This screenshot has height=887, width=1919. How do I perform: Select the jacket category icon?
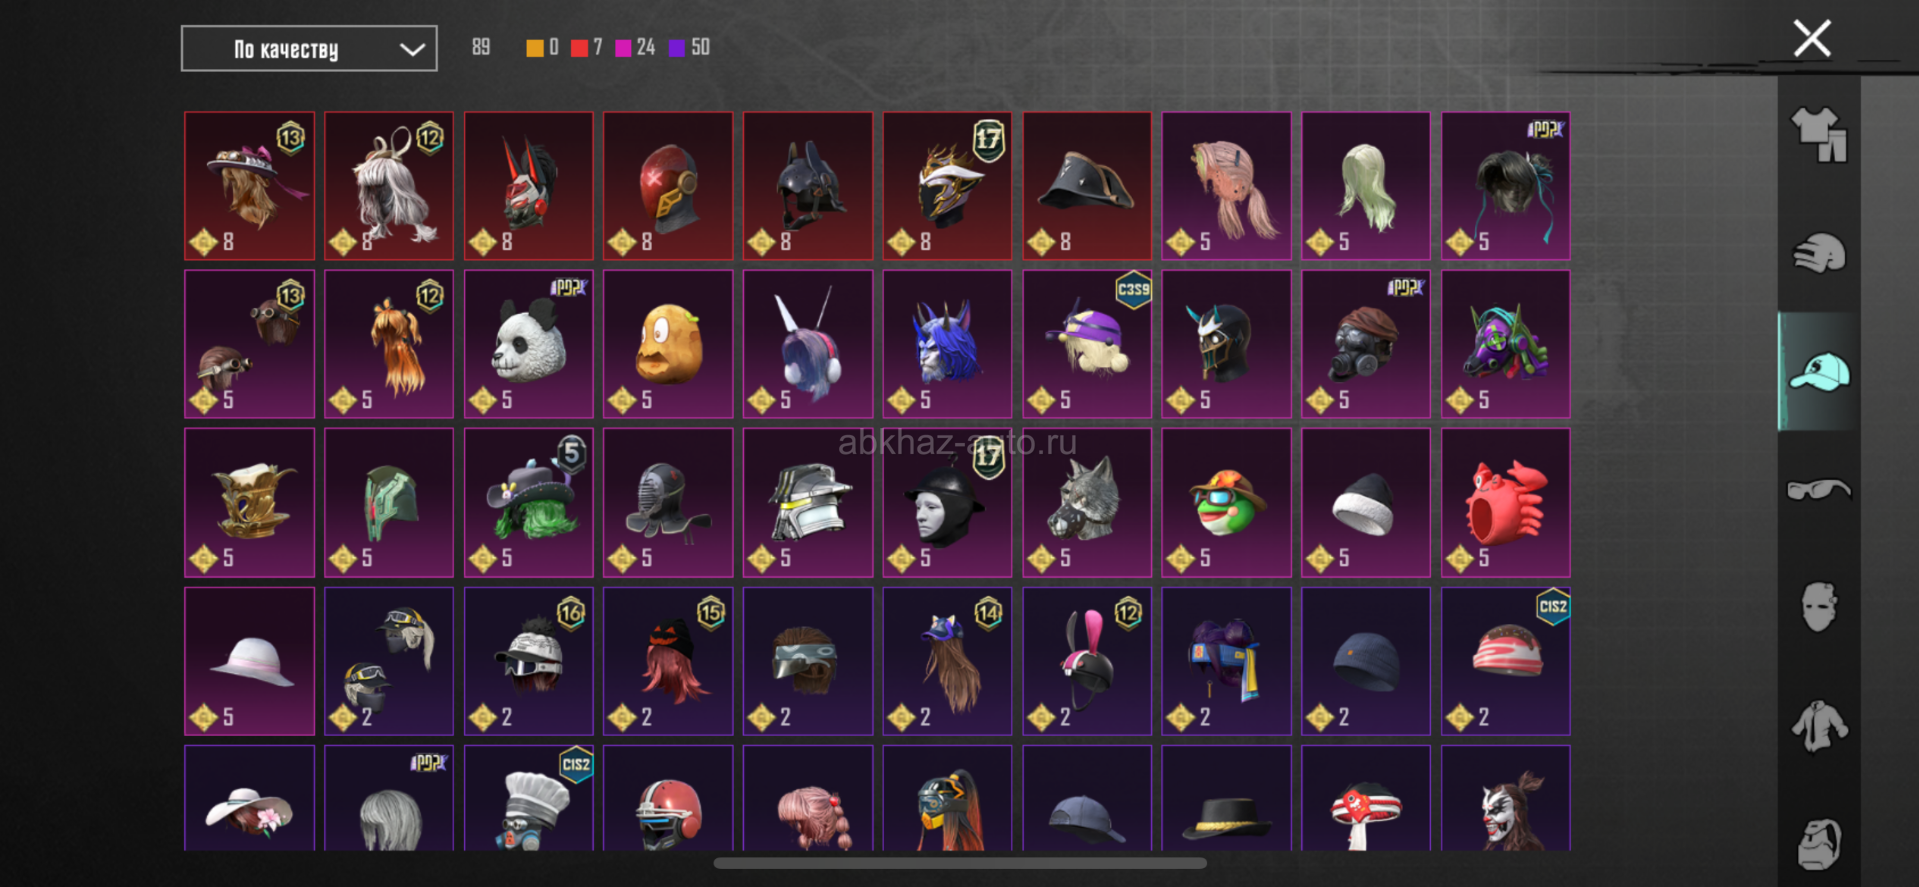point(1819,726)
